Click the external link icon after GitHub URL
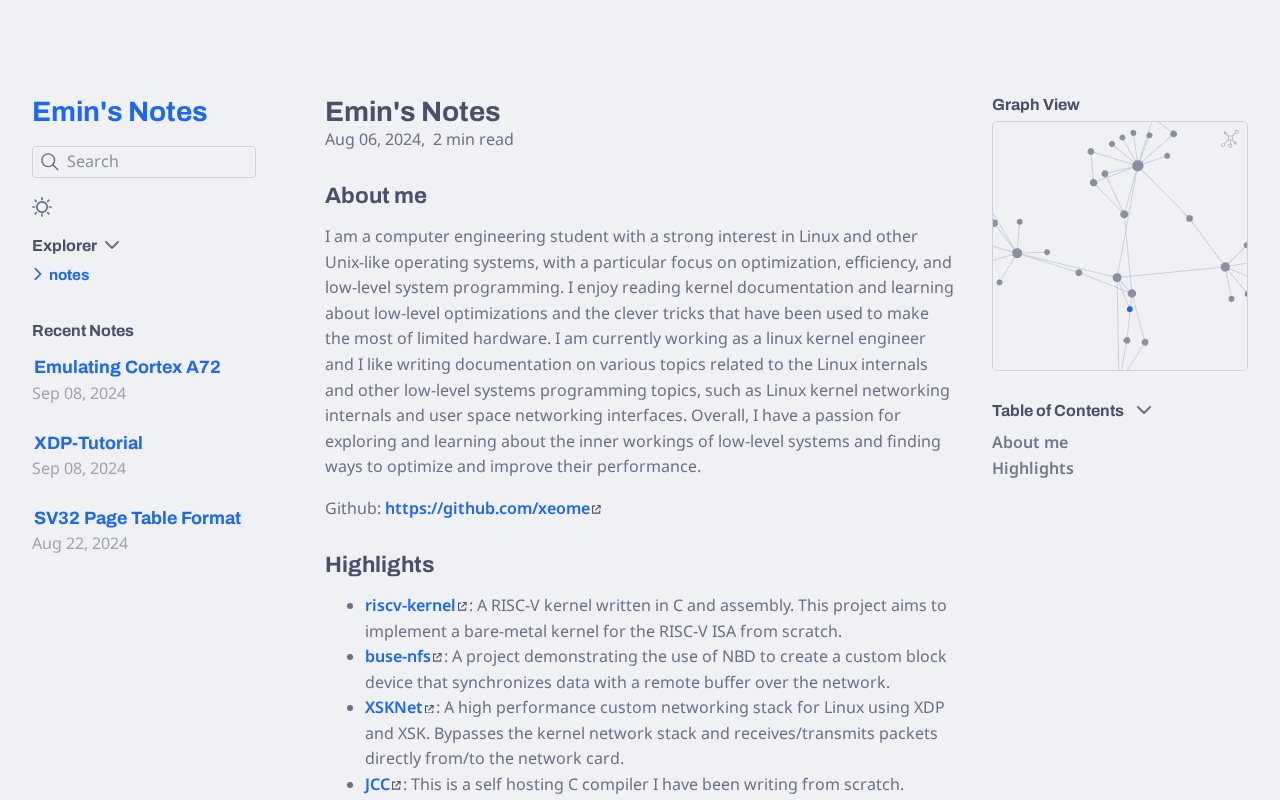This screenshot has height=800, width=1280. pyautogui.click(x=597, y=510)
